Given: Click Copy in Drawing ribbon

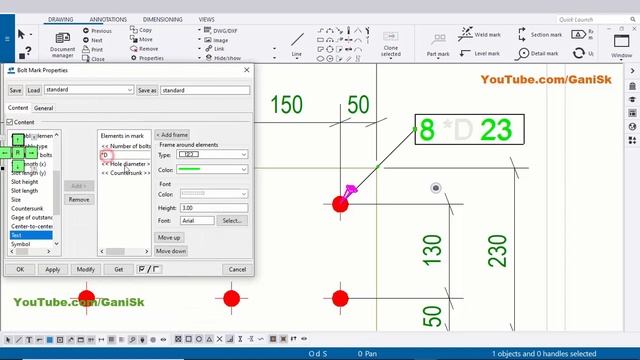Looking at the screenshot, I should [x=141, y=30].
